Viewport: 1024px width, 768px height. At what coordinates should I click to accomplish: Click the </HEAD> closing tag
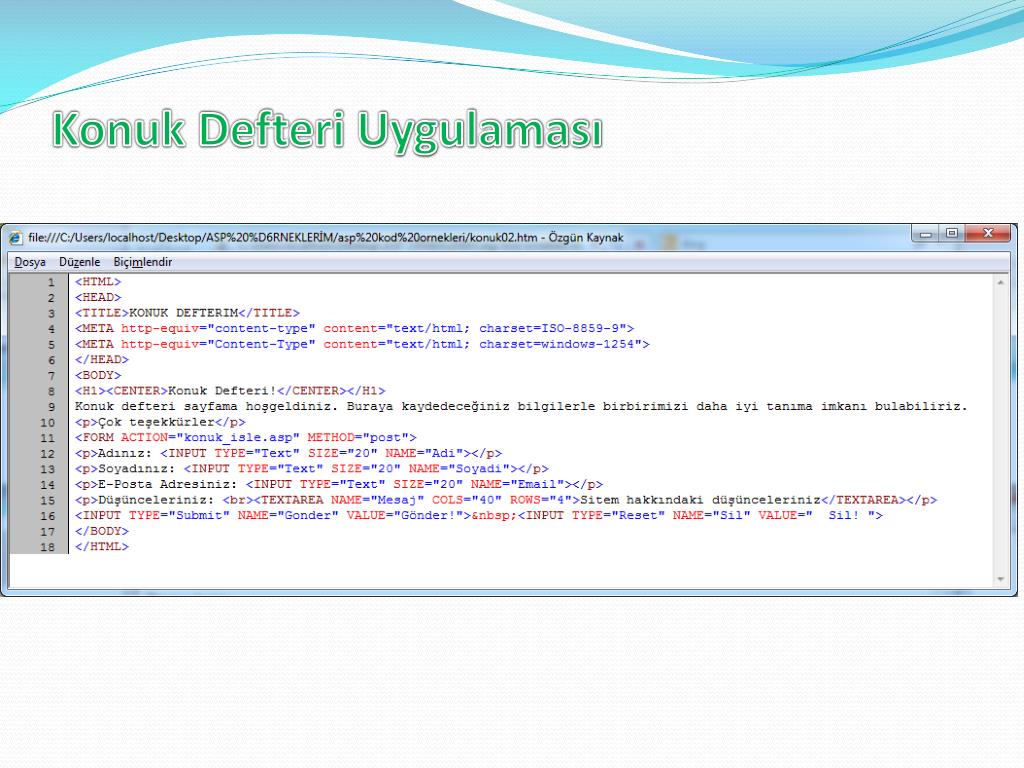(102, 360)
